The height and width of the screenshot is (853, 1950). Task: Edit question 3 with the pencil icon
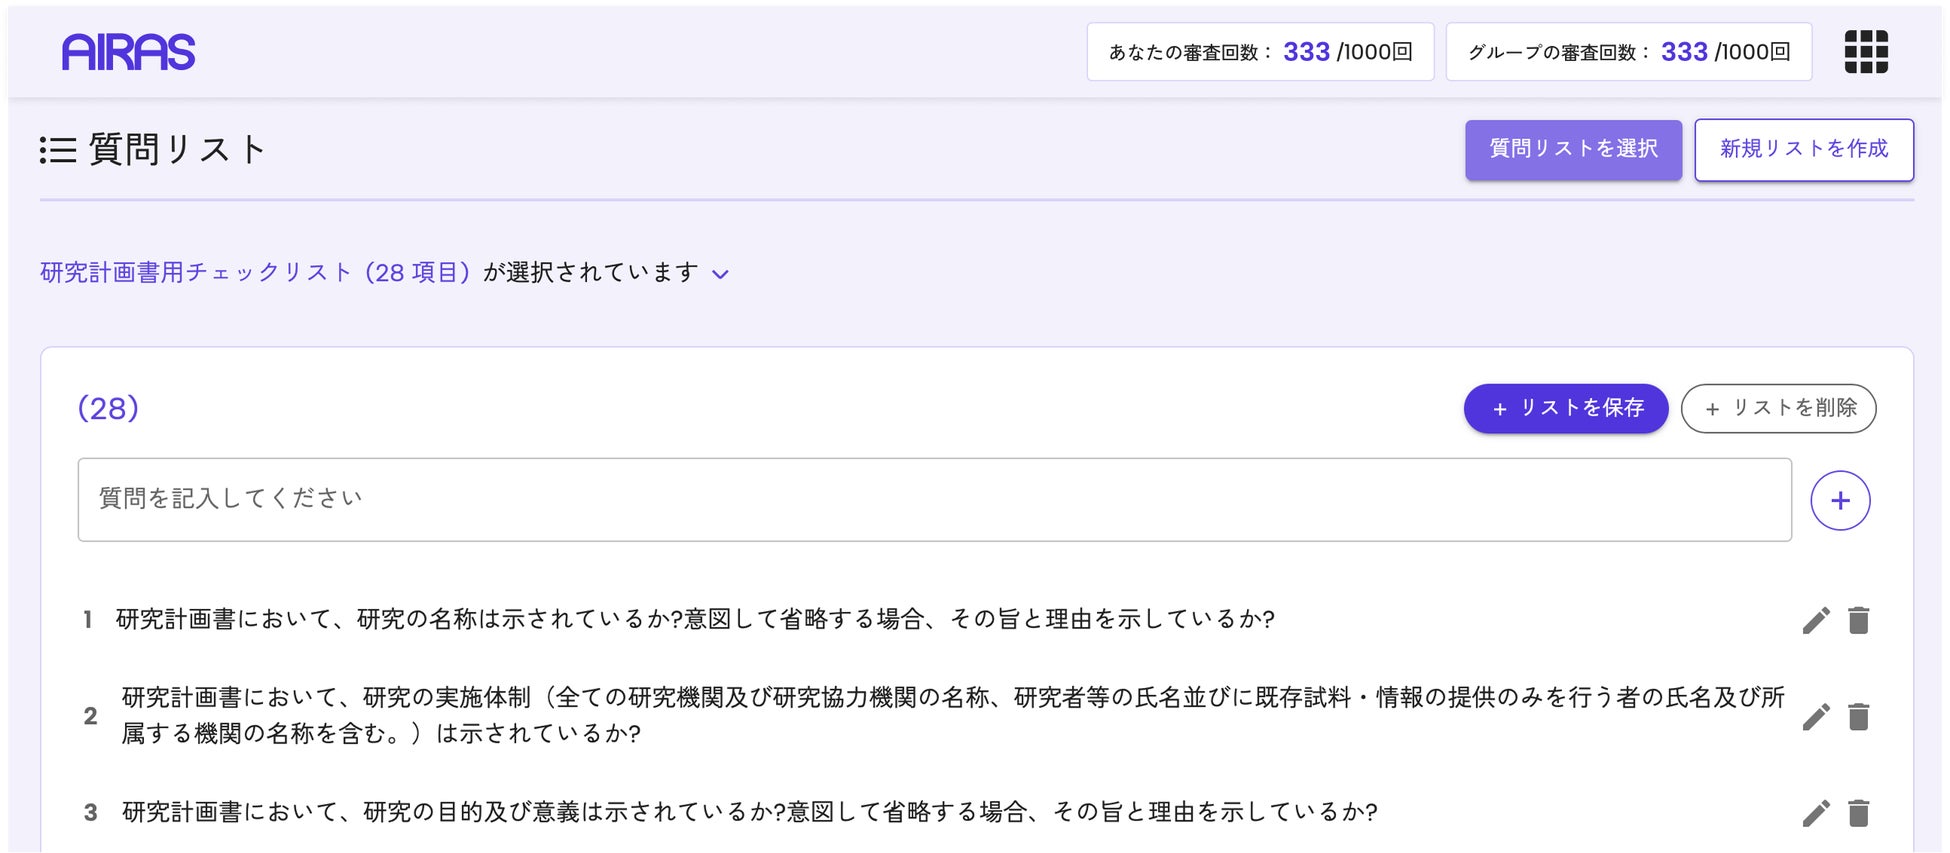point(1816,813)
